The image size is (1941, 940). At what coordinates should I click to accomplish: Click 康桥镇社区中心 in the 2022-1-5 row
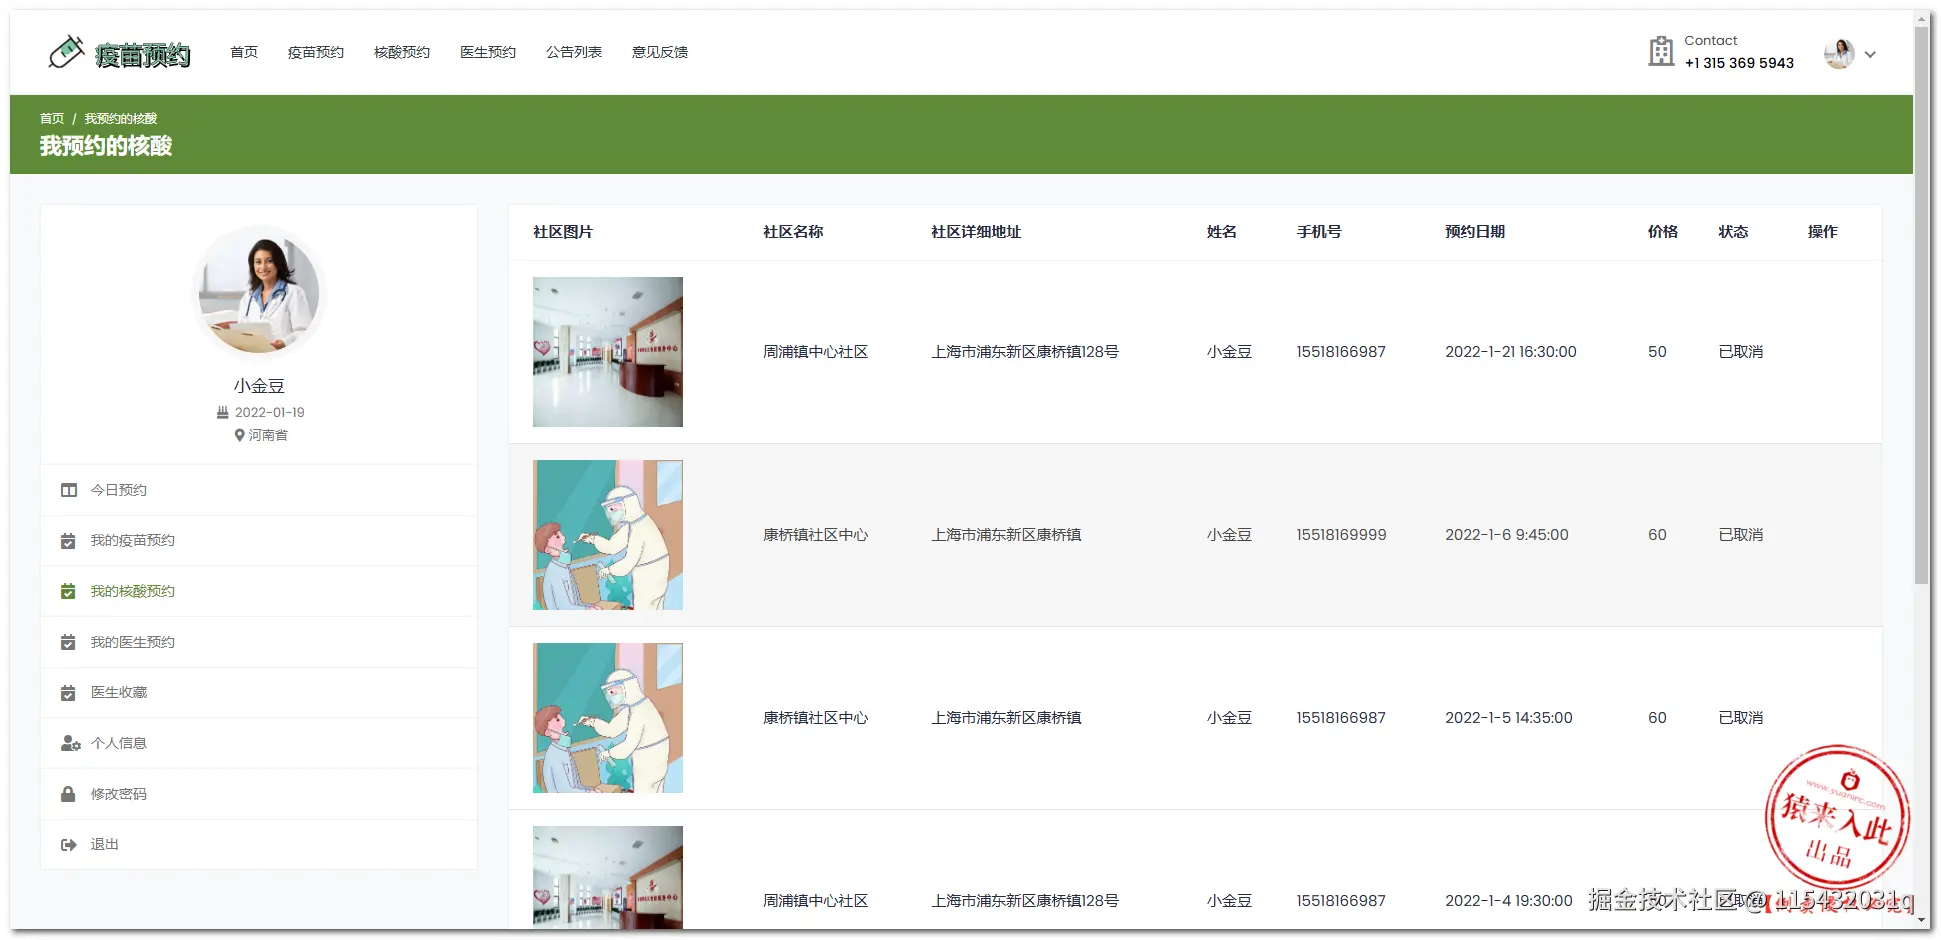point(815,718)
